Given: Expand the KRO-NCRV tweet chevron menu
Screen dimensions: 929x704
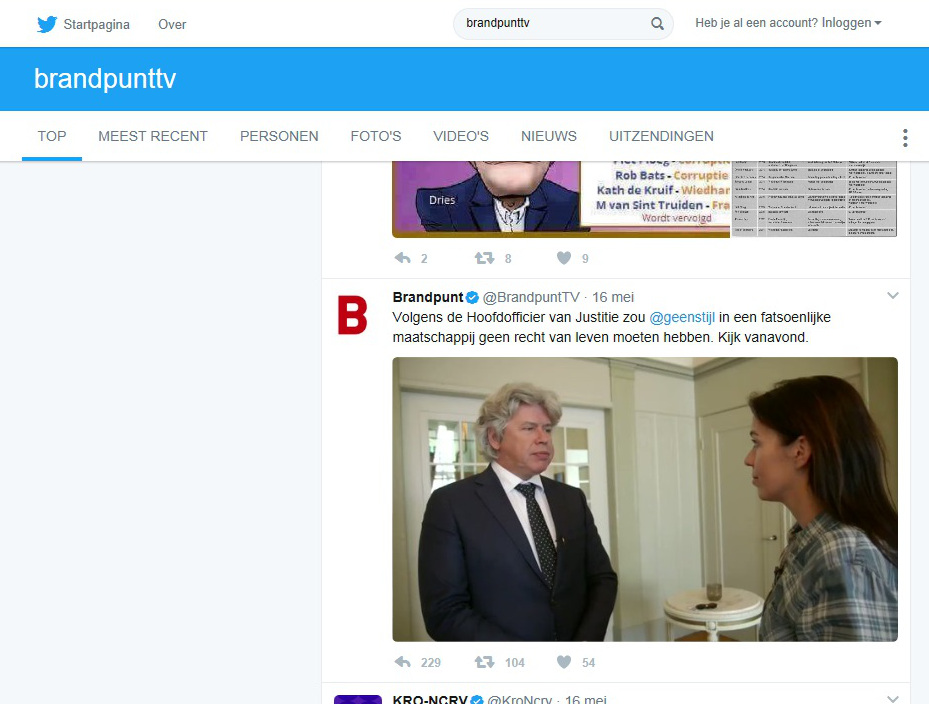Looking at the screenshot, I should (x=893, y=699).
